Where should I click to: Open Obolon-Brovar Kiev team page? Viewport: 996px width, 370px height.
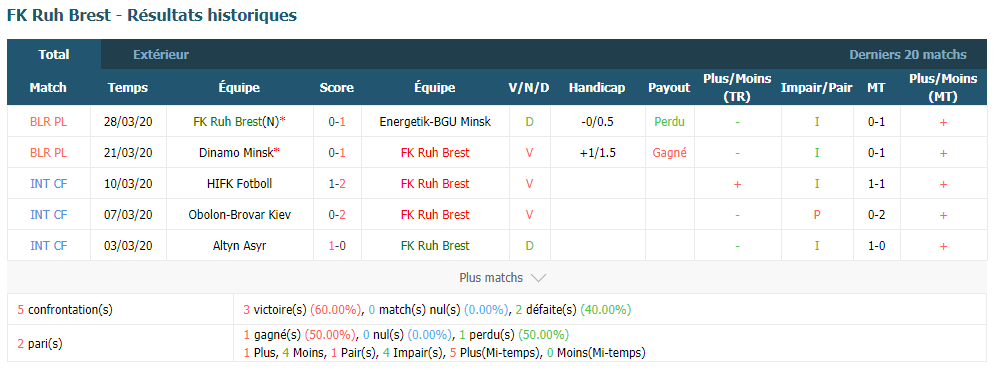[240, 214]
